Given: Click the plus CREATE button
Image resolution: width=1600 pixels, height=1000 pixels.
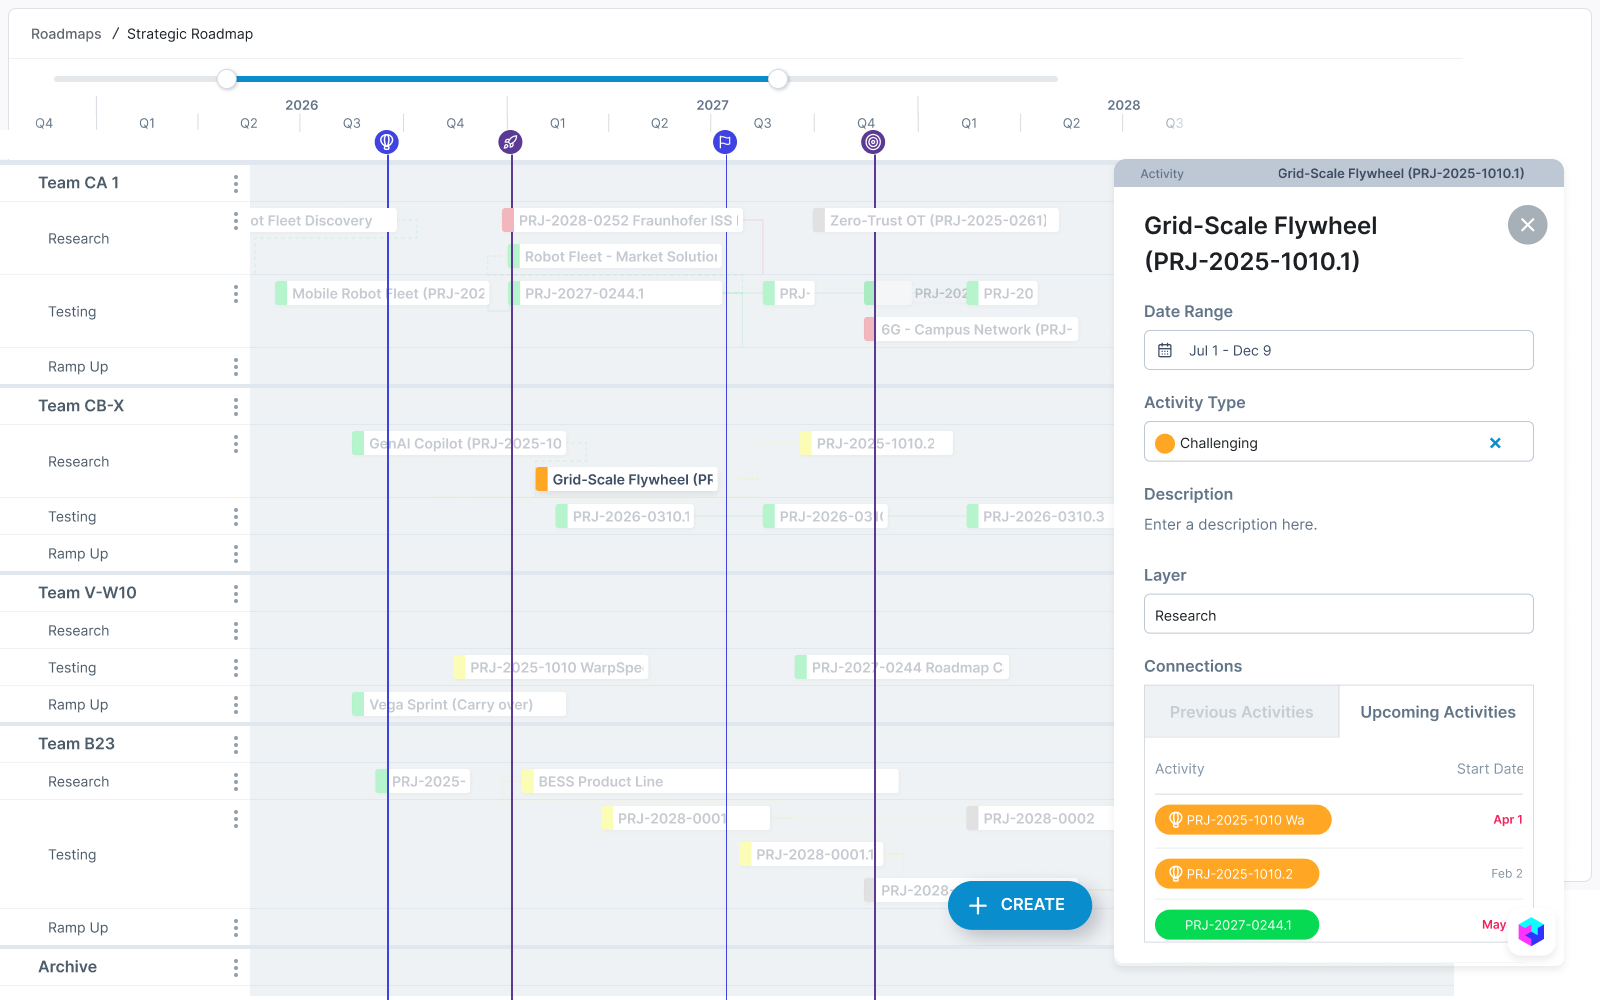Looking at the screenshot, I should pyautogui.click(x=1019, y=905).
